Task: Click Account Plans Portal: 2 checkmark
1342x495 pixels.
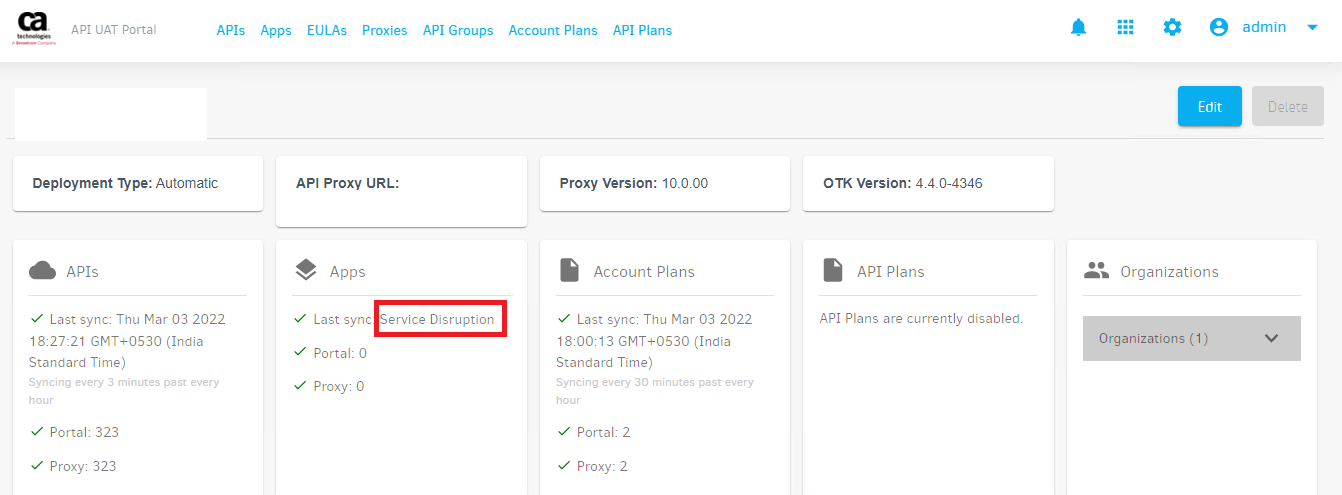Action: click(565, 431)
